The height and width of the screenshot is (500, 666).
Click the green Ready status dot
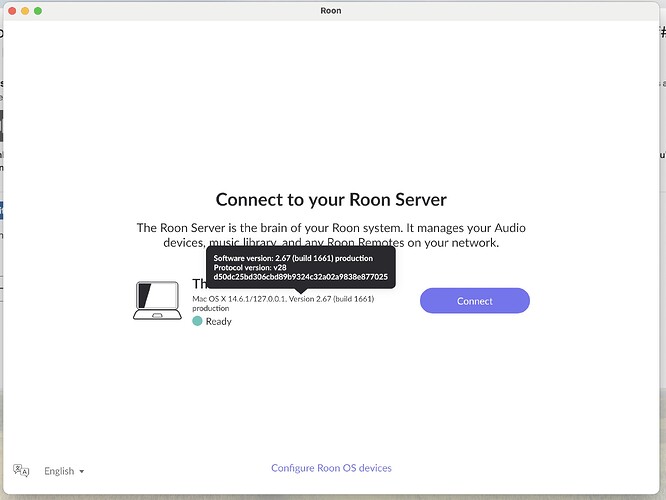[197, 321]
